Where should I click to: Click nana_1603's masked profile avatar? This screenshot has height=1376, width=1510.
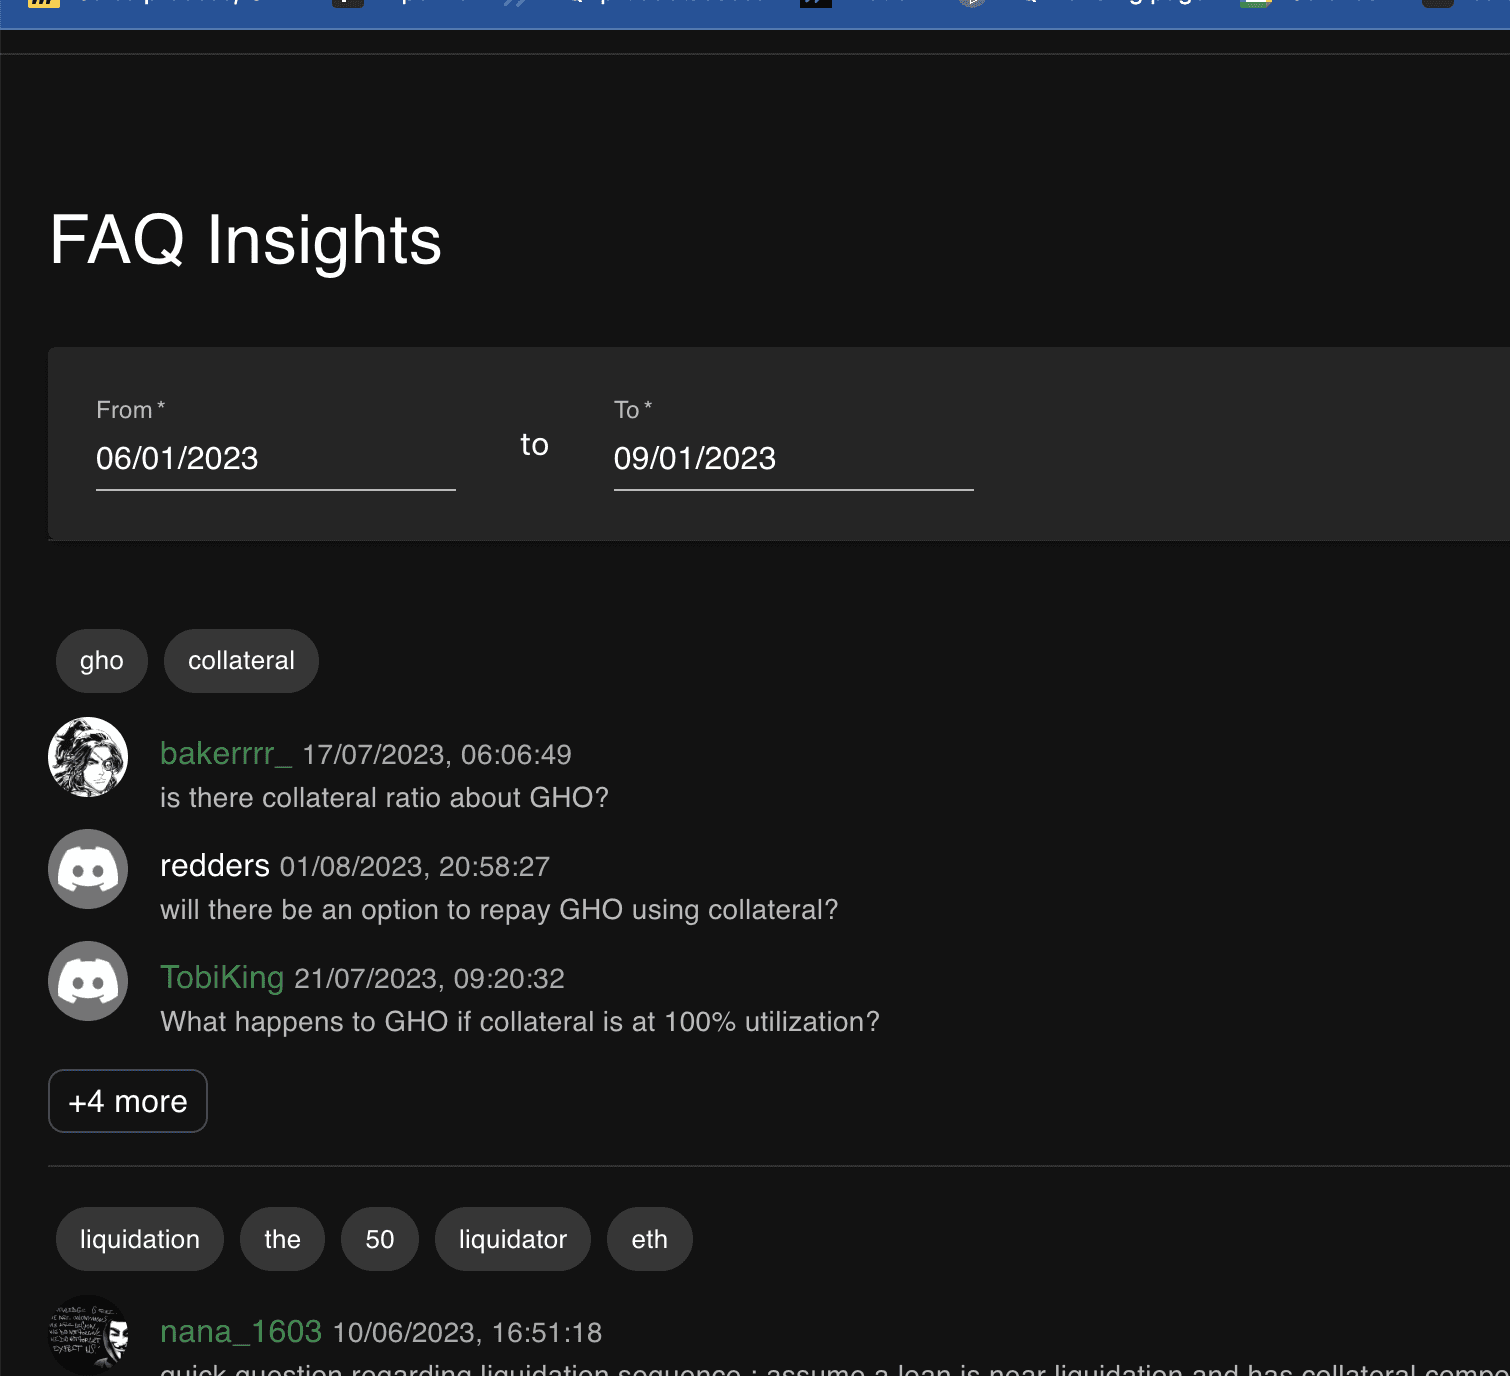[x=88, y=1334]
